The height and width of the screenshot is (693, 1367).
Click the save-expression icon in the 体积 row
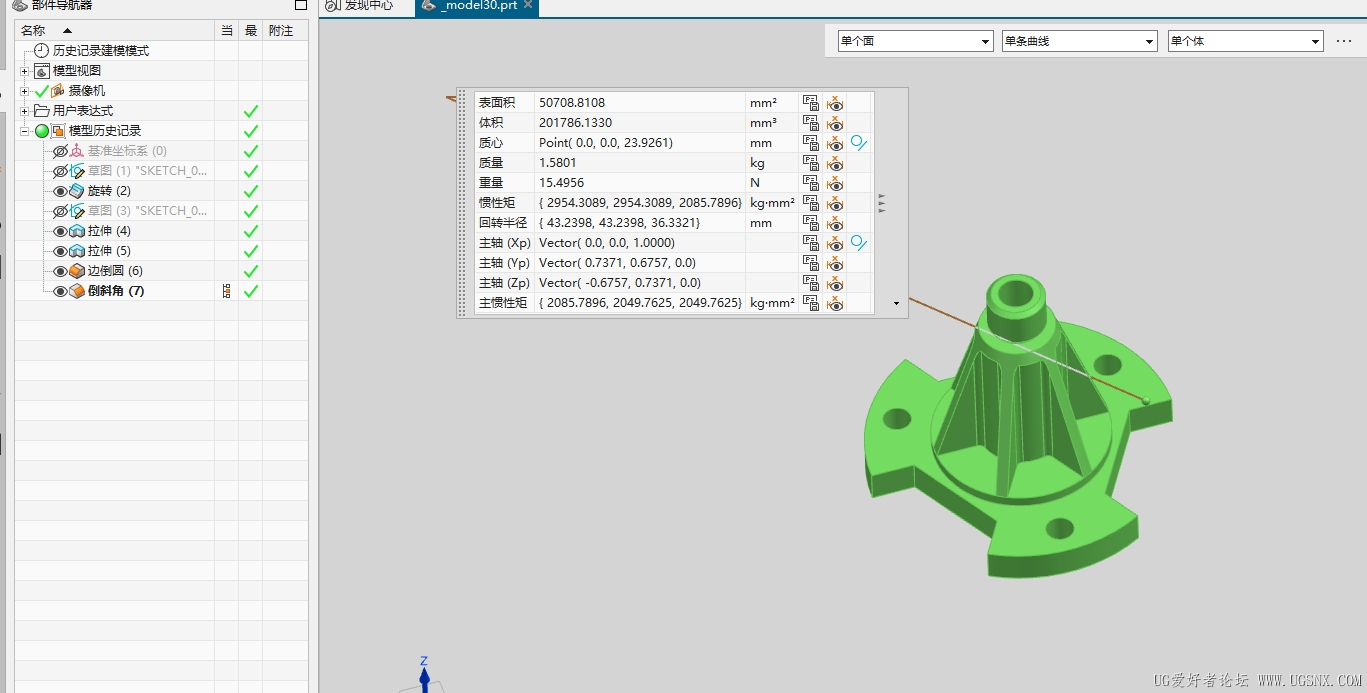[811, 123]
